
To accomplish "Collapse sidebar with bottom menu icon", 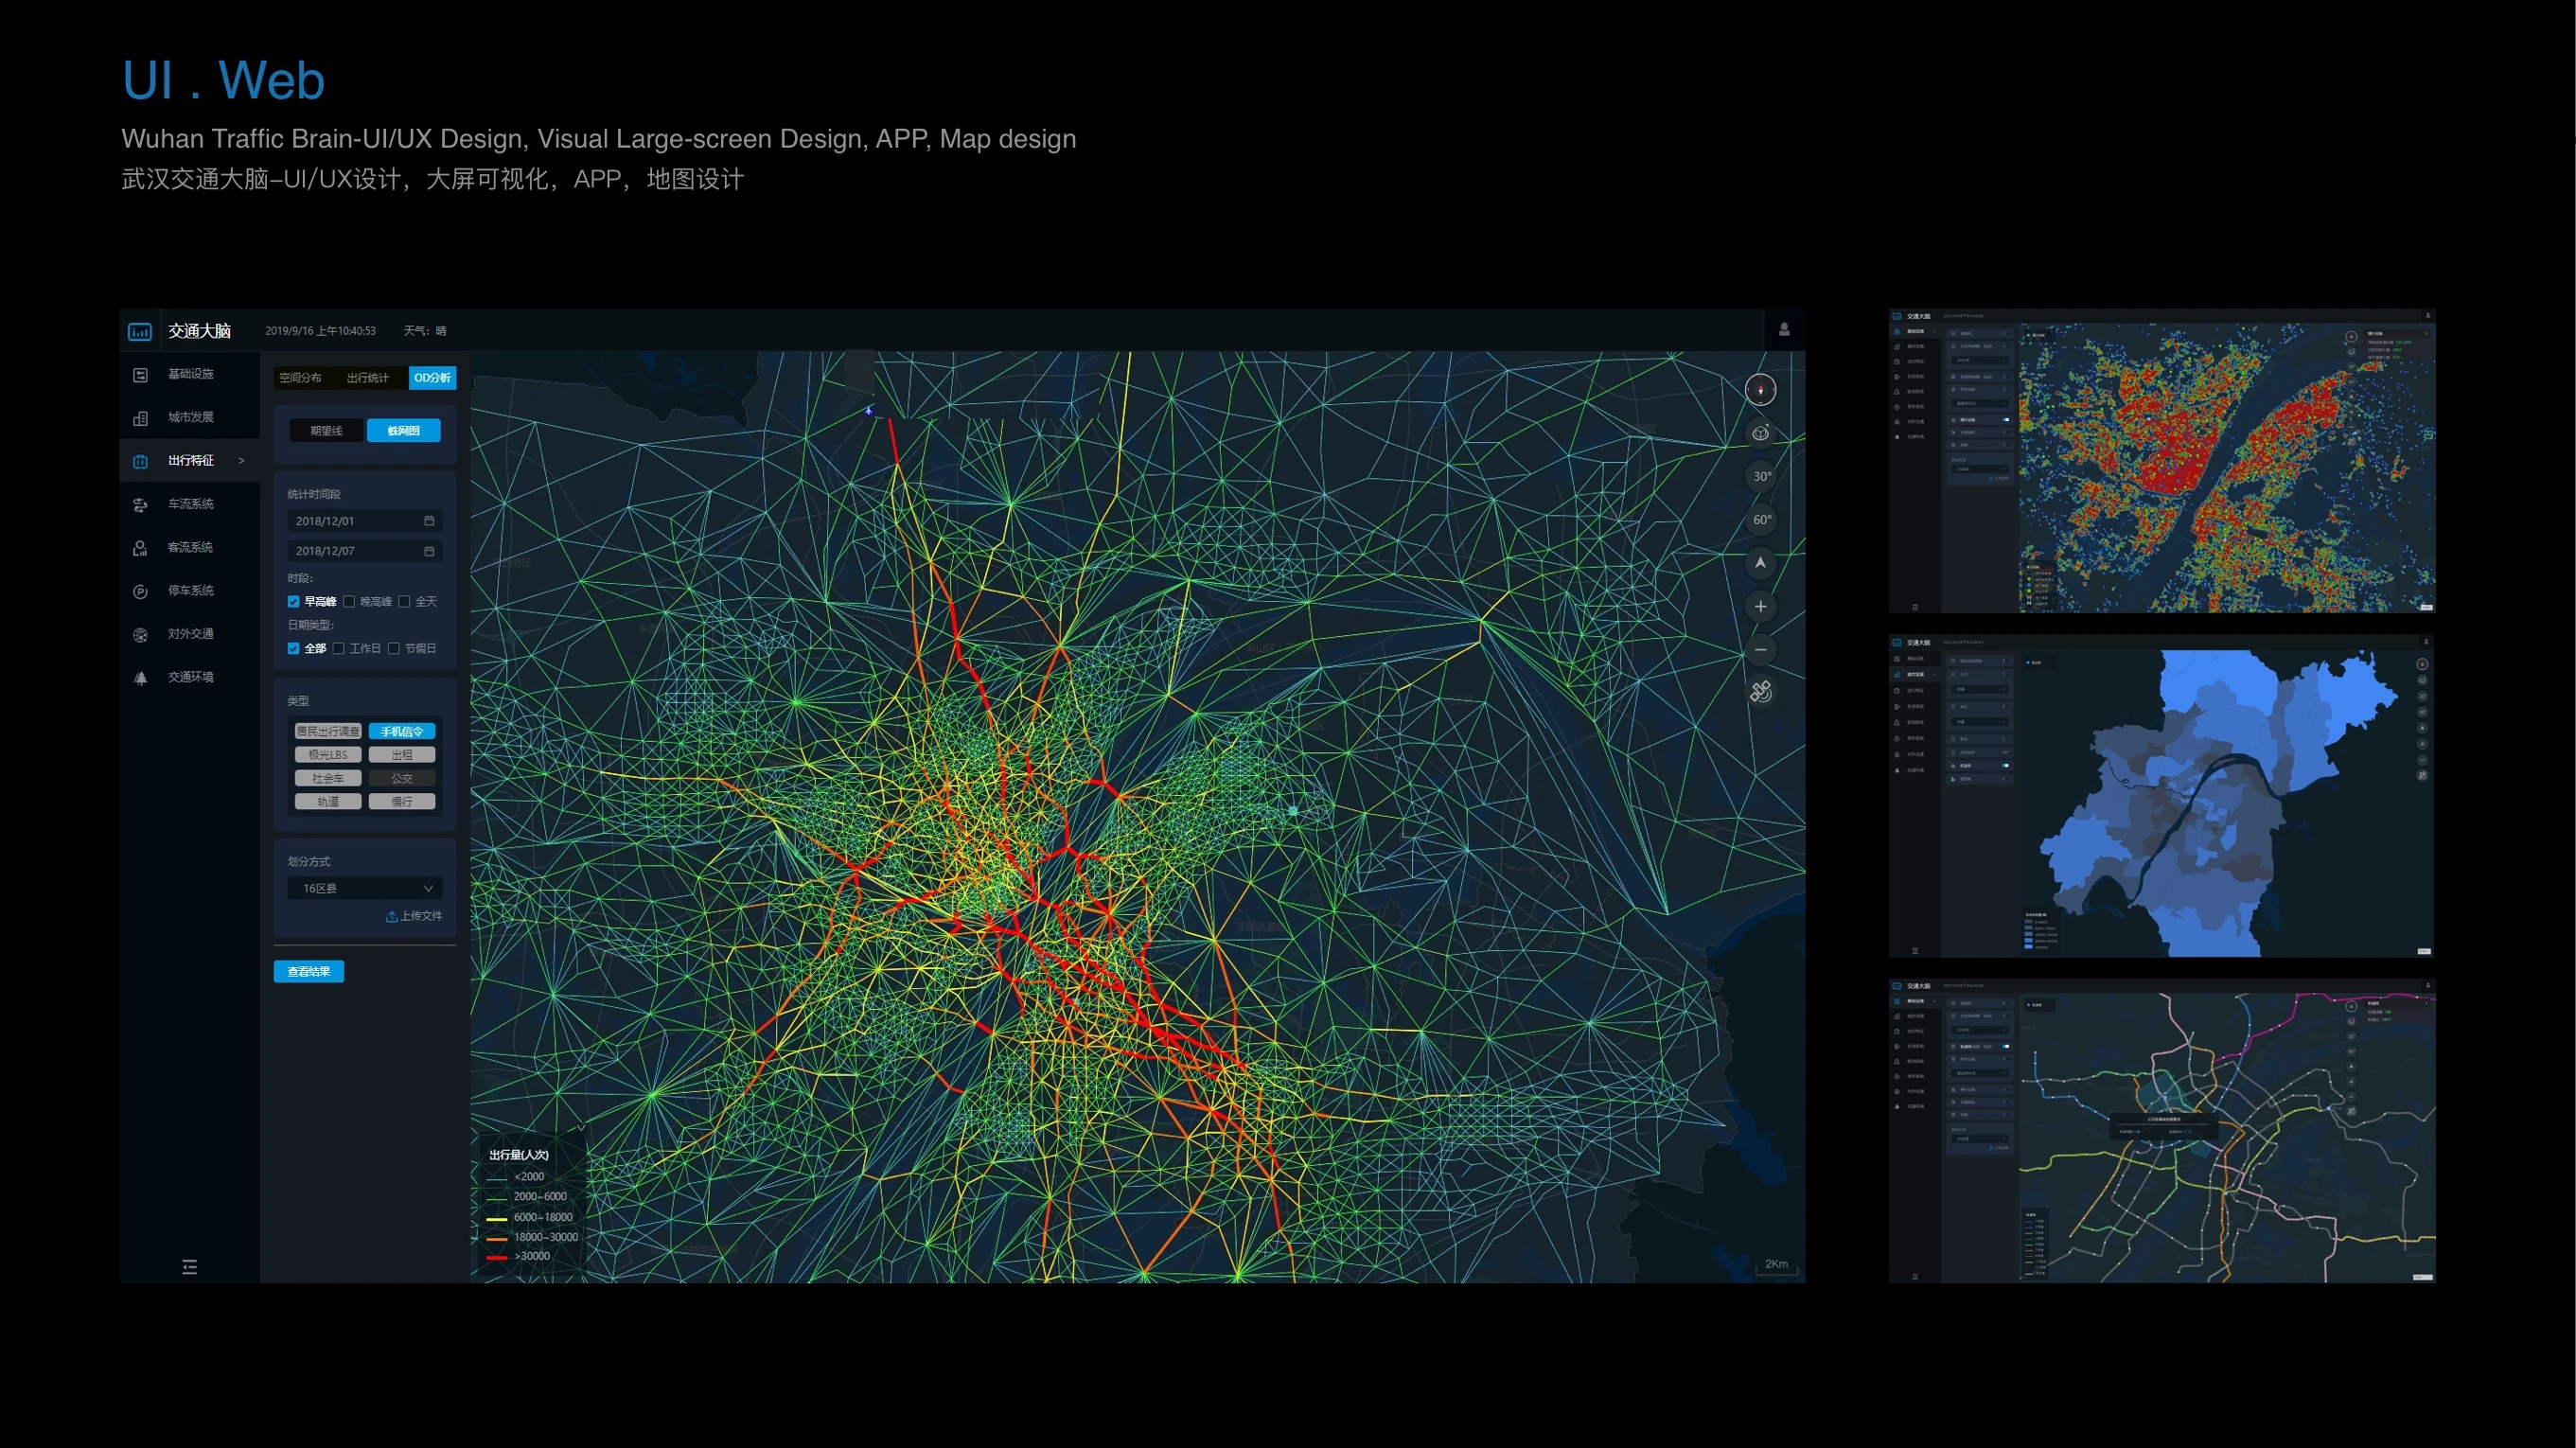I will [189, 1267].
